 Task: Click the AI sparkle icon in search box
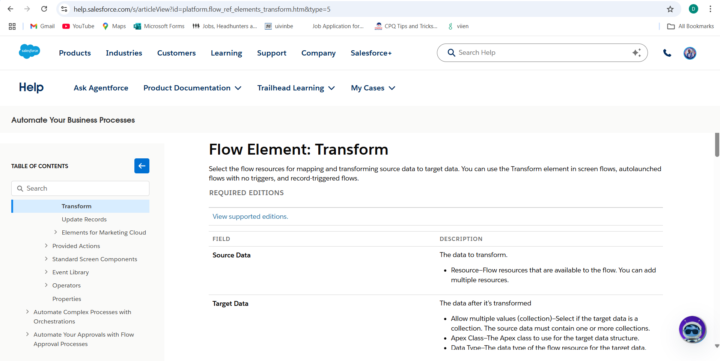point(636,53)
